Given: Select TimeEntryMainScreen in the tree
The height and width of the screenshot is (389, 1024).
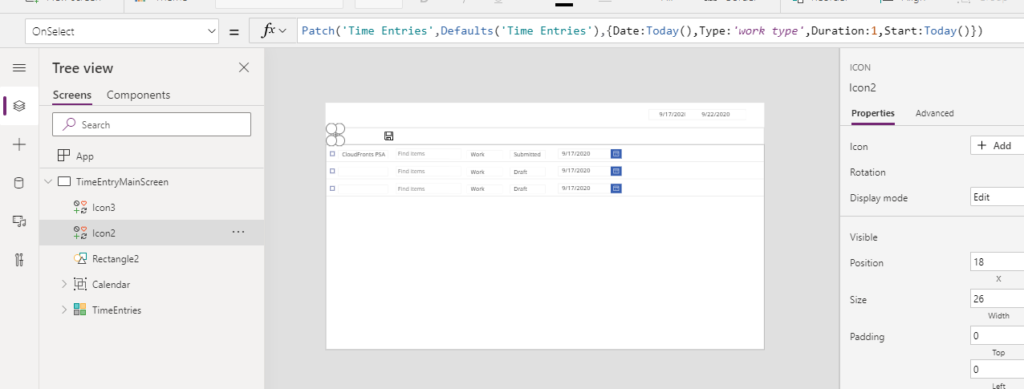Looking at the screenshot, I should (x=122, y=182).
